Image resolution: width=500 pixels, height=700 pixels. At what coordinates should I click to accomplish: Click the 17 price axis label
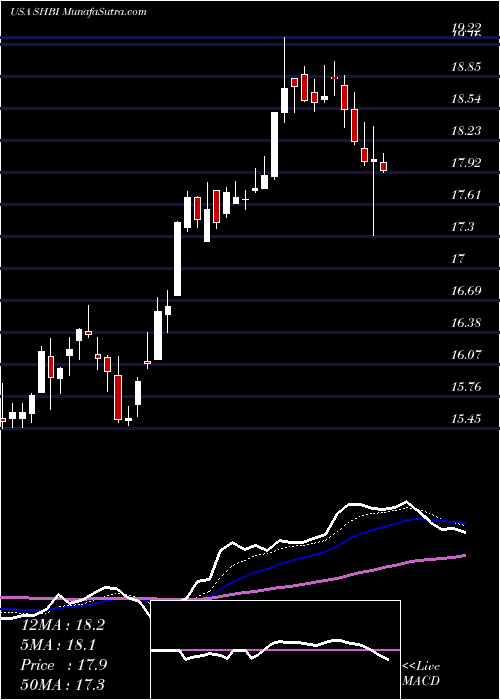pyautogui.click(x=458, y=259)
